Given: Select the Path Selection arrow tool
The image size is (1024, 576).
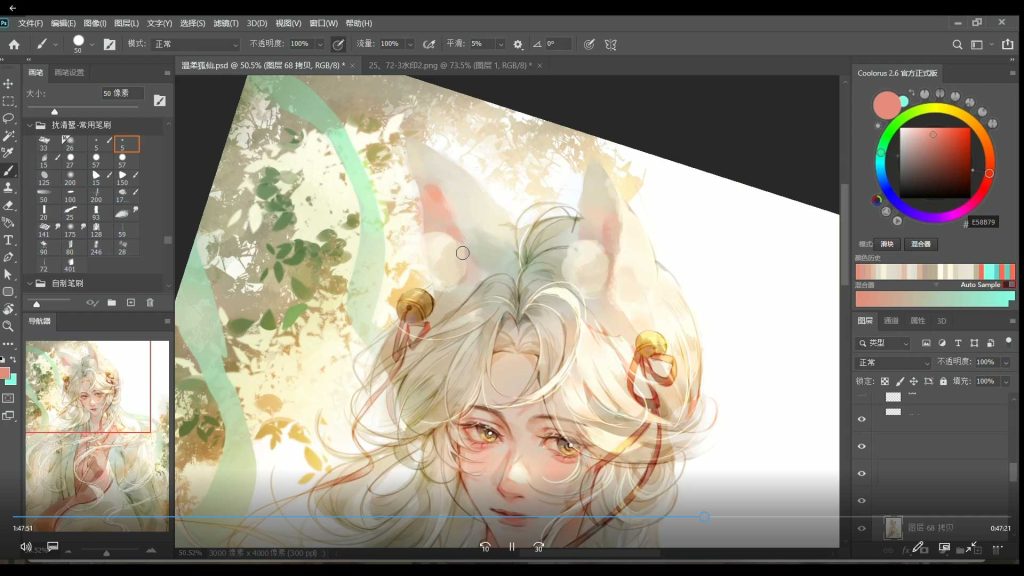Looking at the screenshot, I should tap(8, 274).
